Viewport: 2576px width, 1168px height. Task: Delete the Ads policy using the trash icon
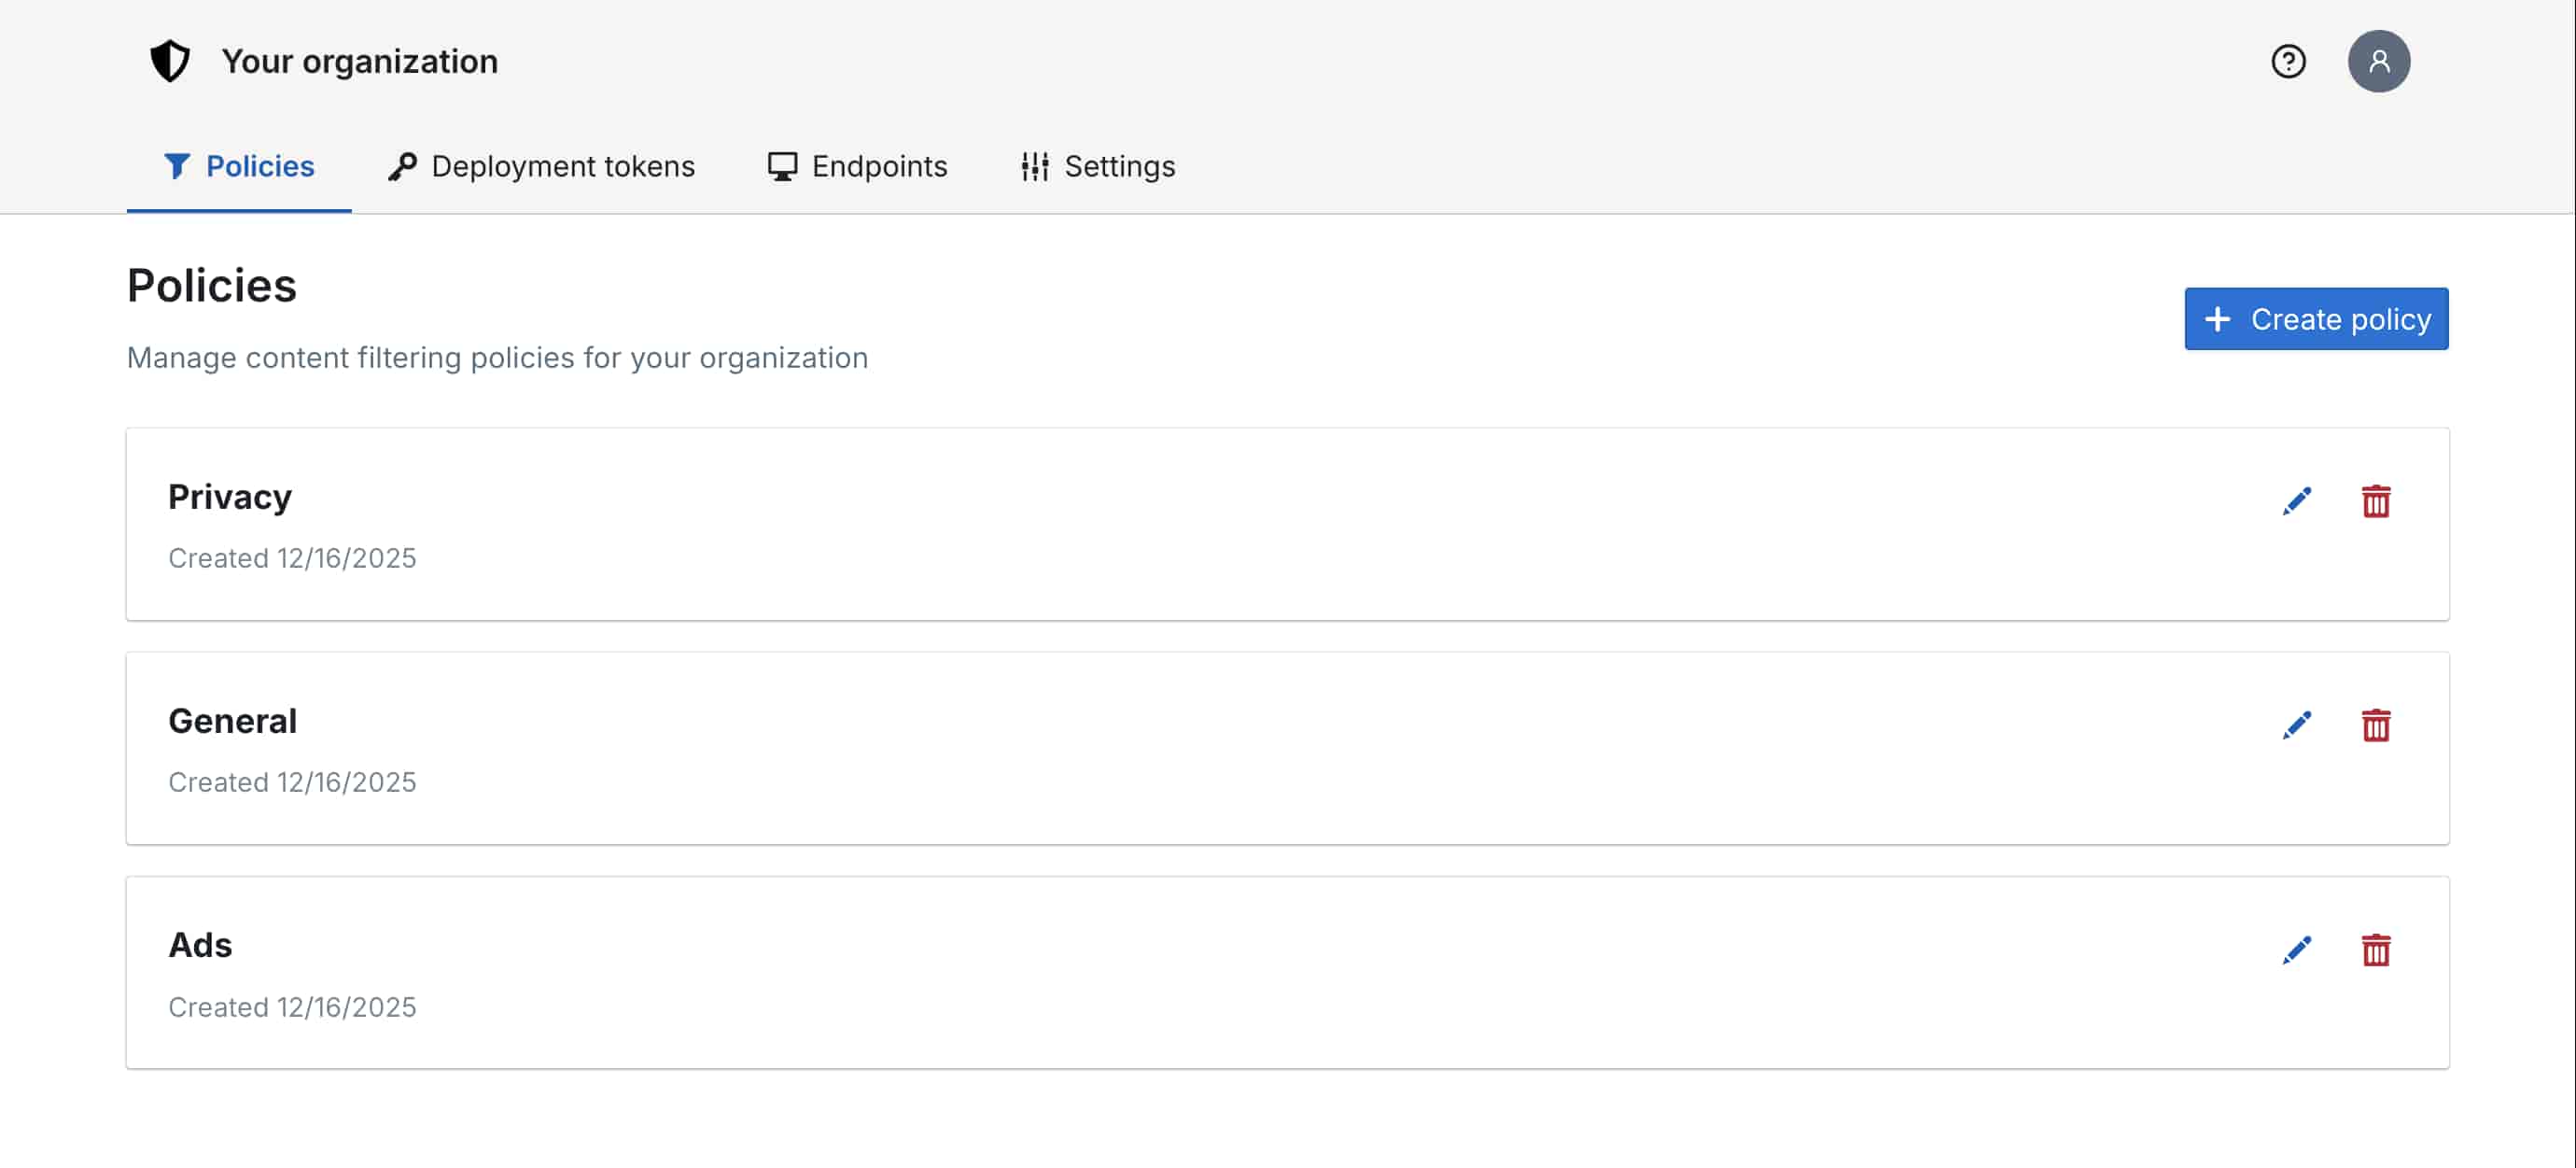point(2377,950)
